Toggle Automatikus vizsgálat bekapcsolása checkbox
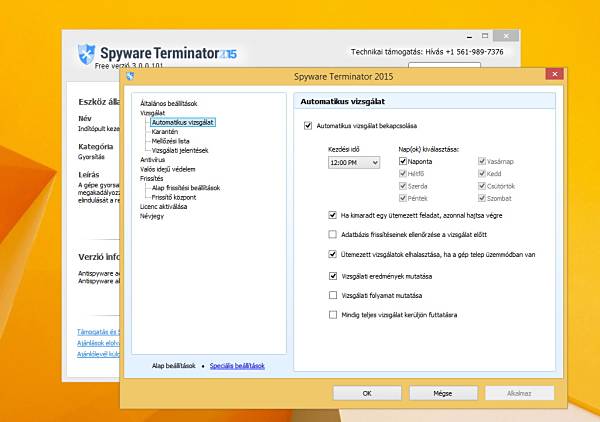This screenshot has width=600, height=422. [x=308, y=125]
